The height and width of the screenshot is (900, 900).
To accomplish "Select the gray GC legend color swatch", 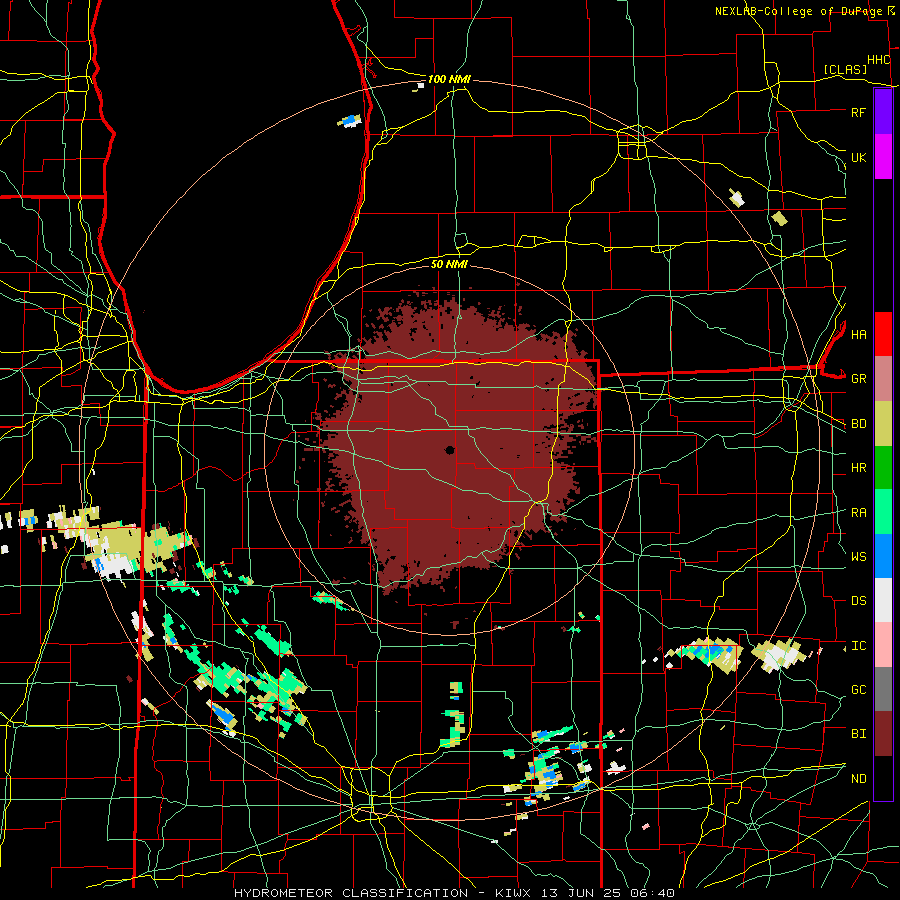I will click(883, 689).
